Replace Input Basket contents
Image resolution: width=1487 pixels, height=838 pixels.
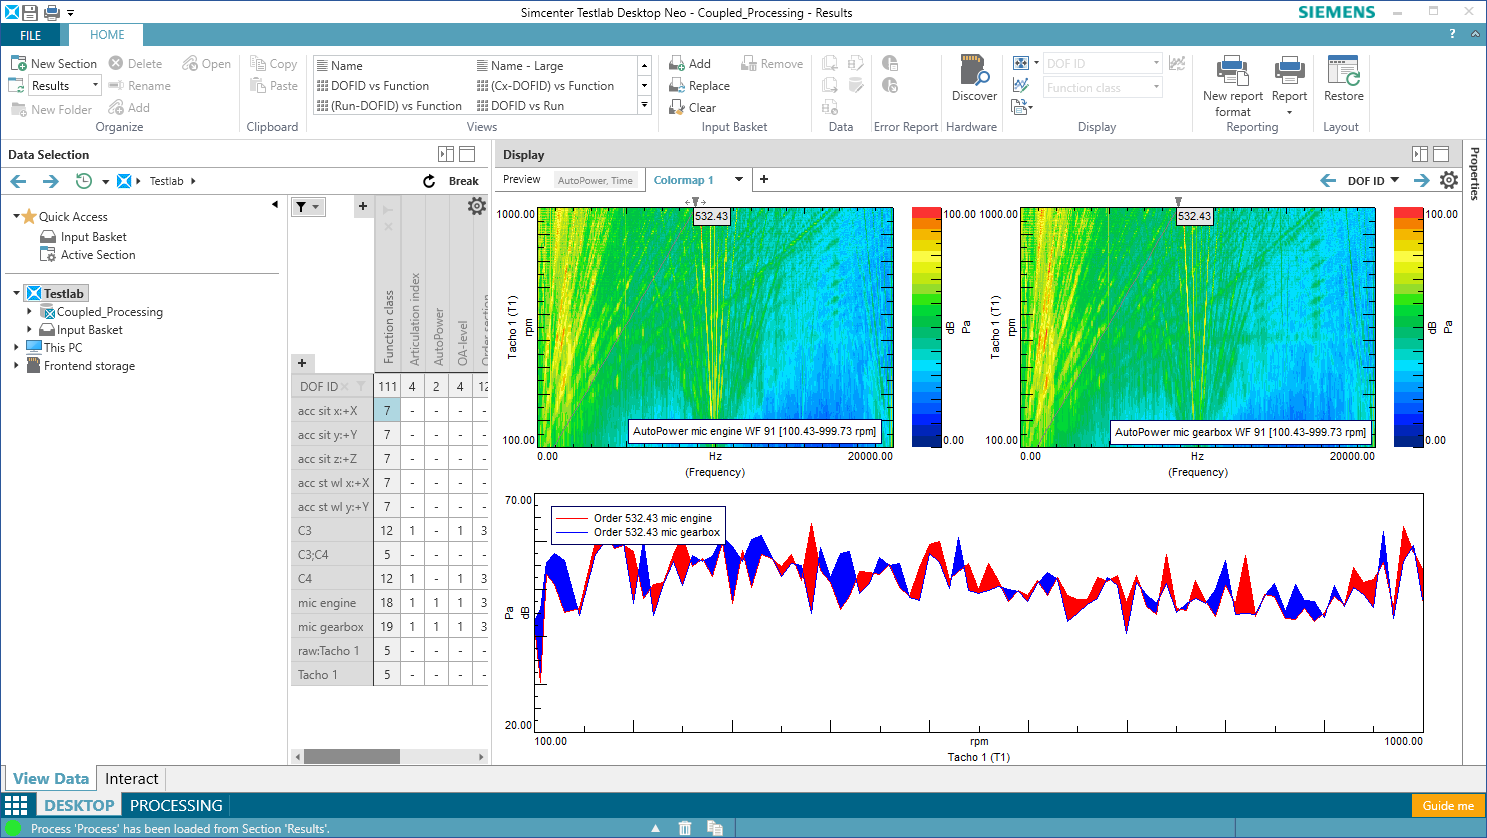(699, 86)
